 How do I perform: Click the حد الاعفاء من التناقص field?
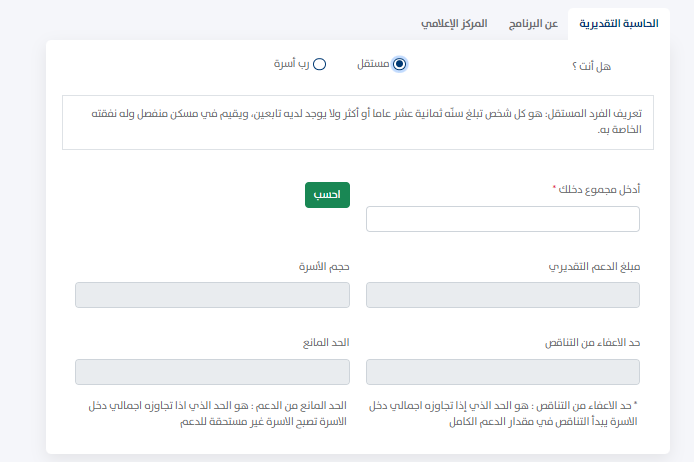coord(503,372)
